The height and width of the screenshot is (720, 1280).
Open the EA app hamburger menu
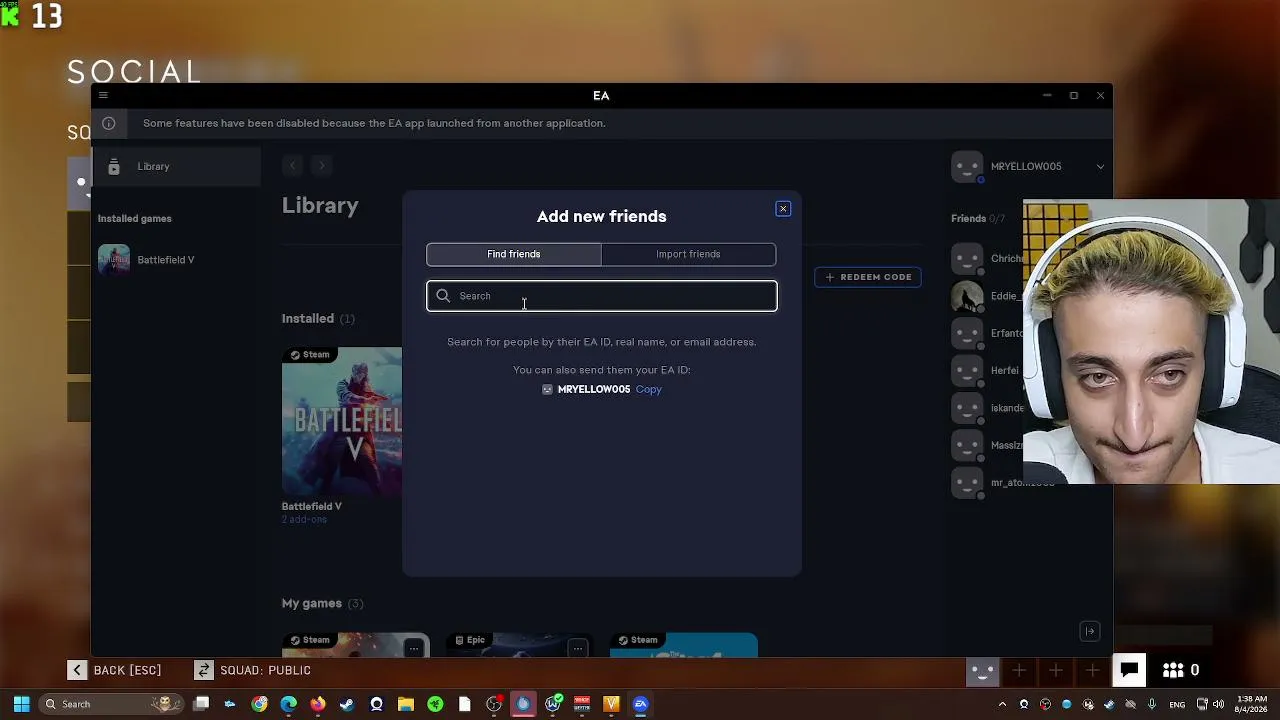click(x=103, y=95)
